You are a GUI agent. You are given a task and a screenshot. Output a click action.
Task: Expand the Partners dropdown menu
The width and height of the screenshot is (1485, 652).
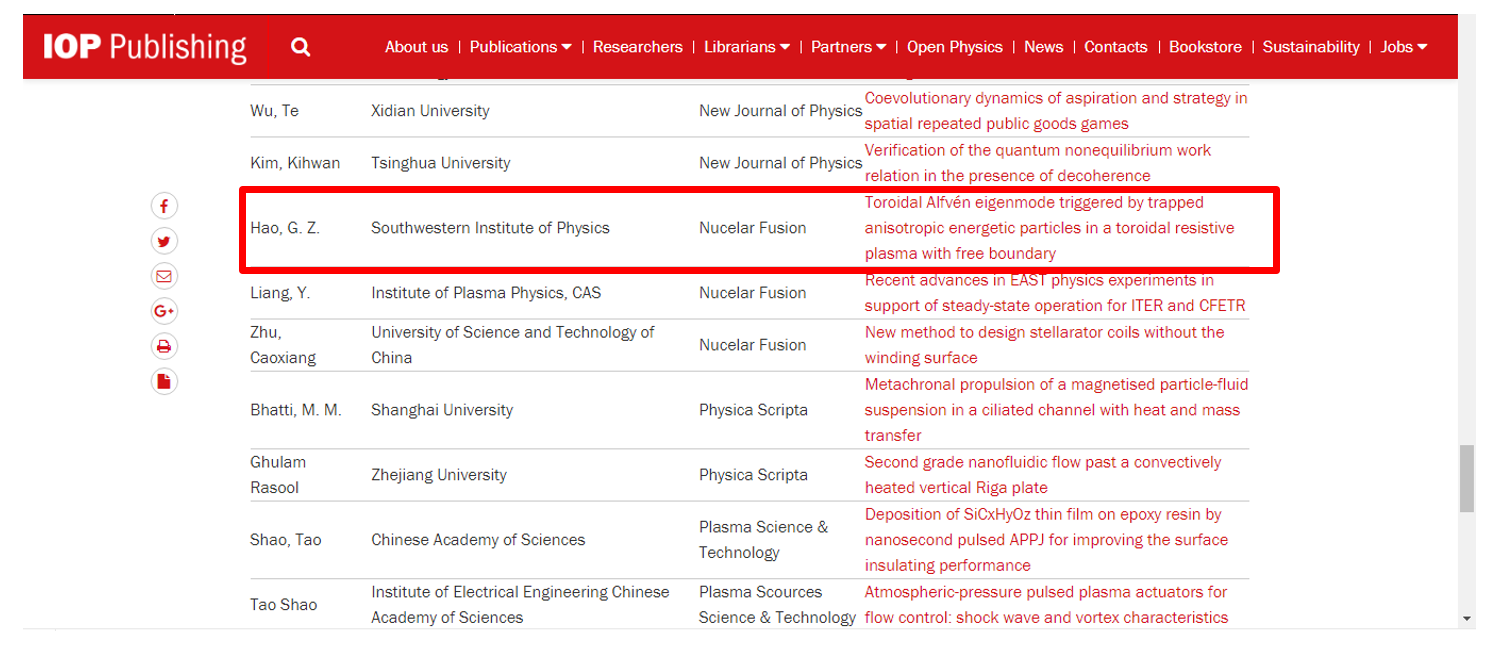click(848, 47)
